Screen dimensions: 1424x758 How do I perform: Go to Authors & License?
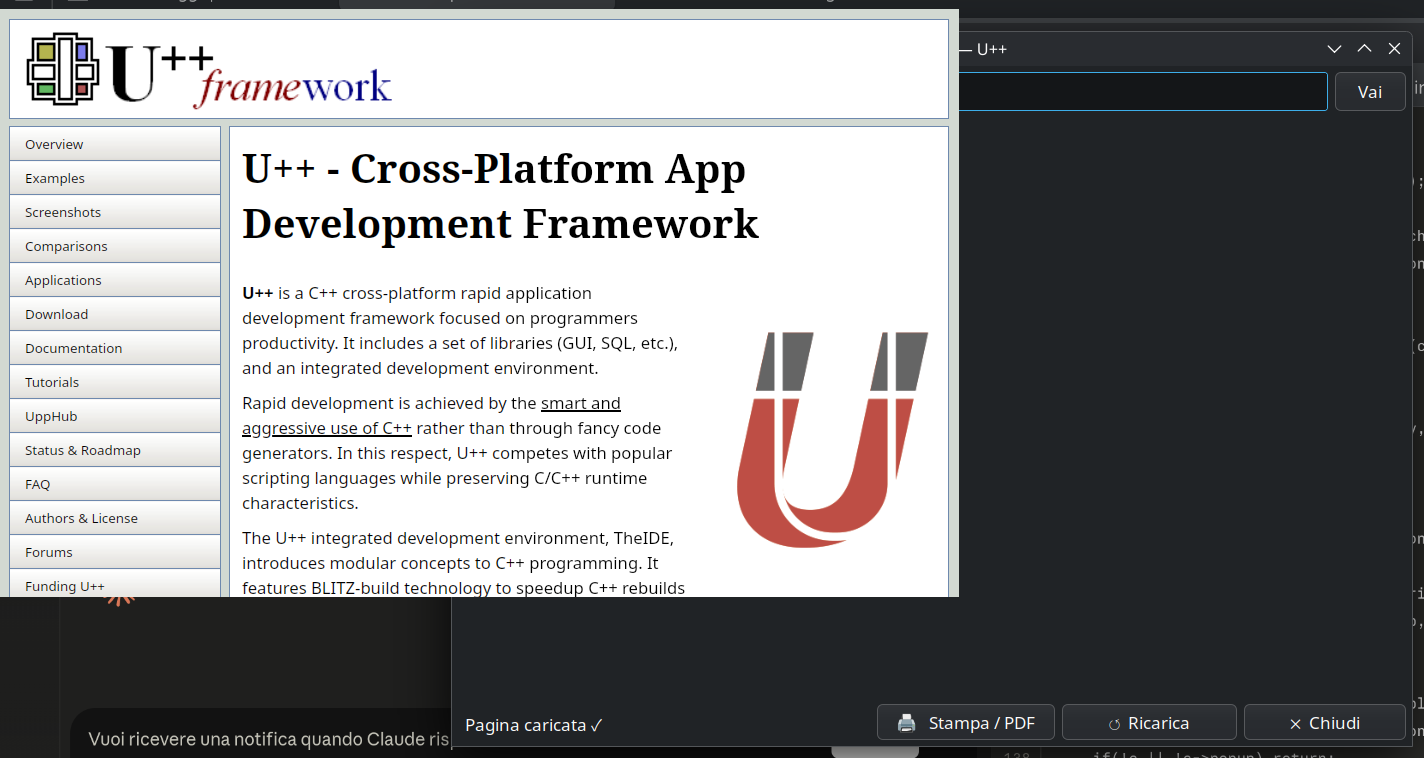115,518
